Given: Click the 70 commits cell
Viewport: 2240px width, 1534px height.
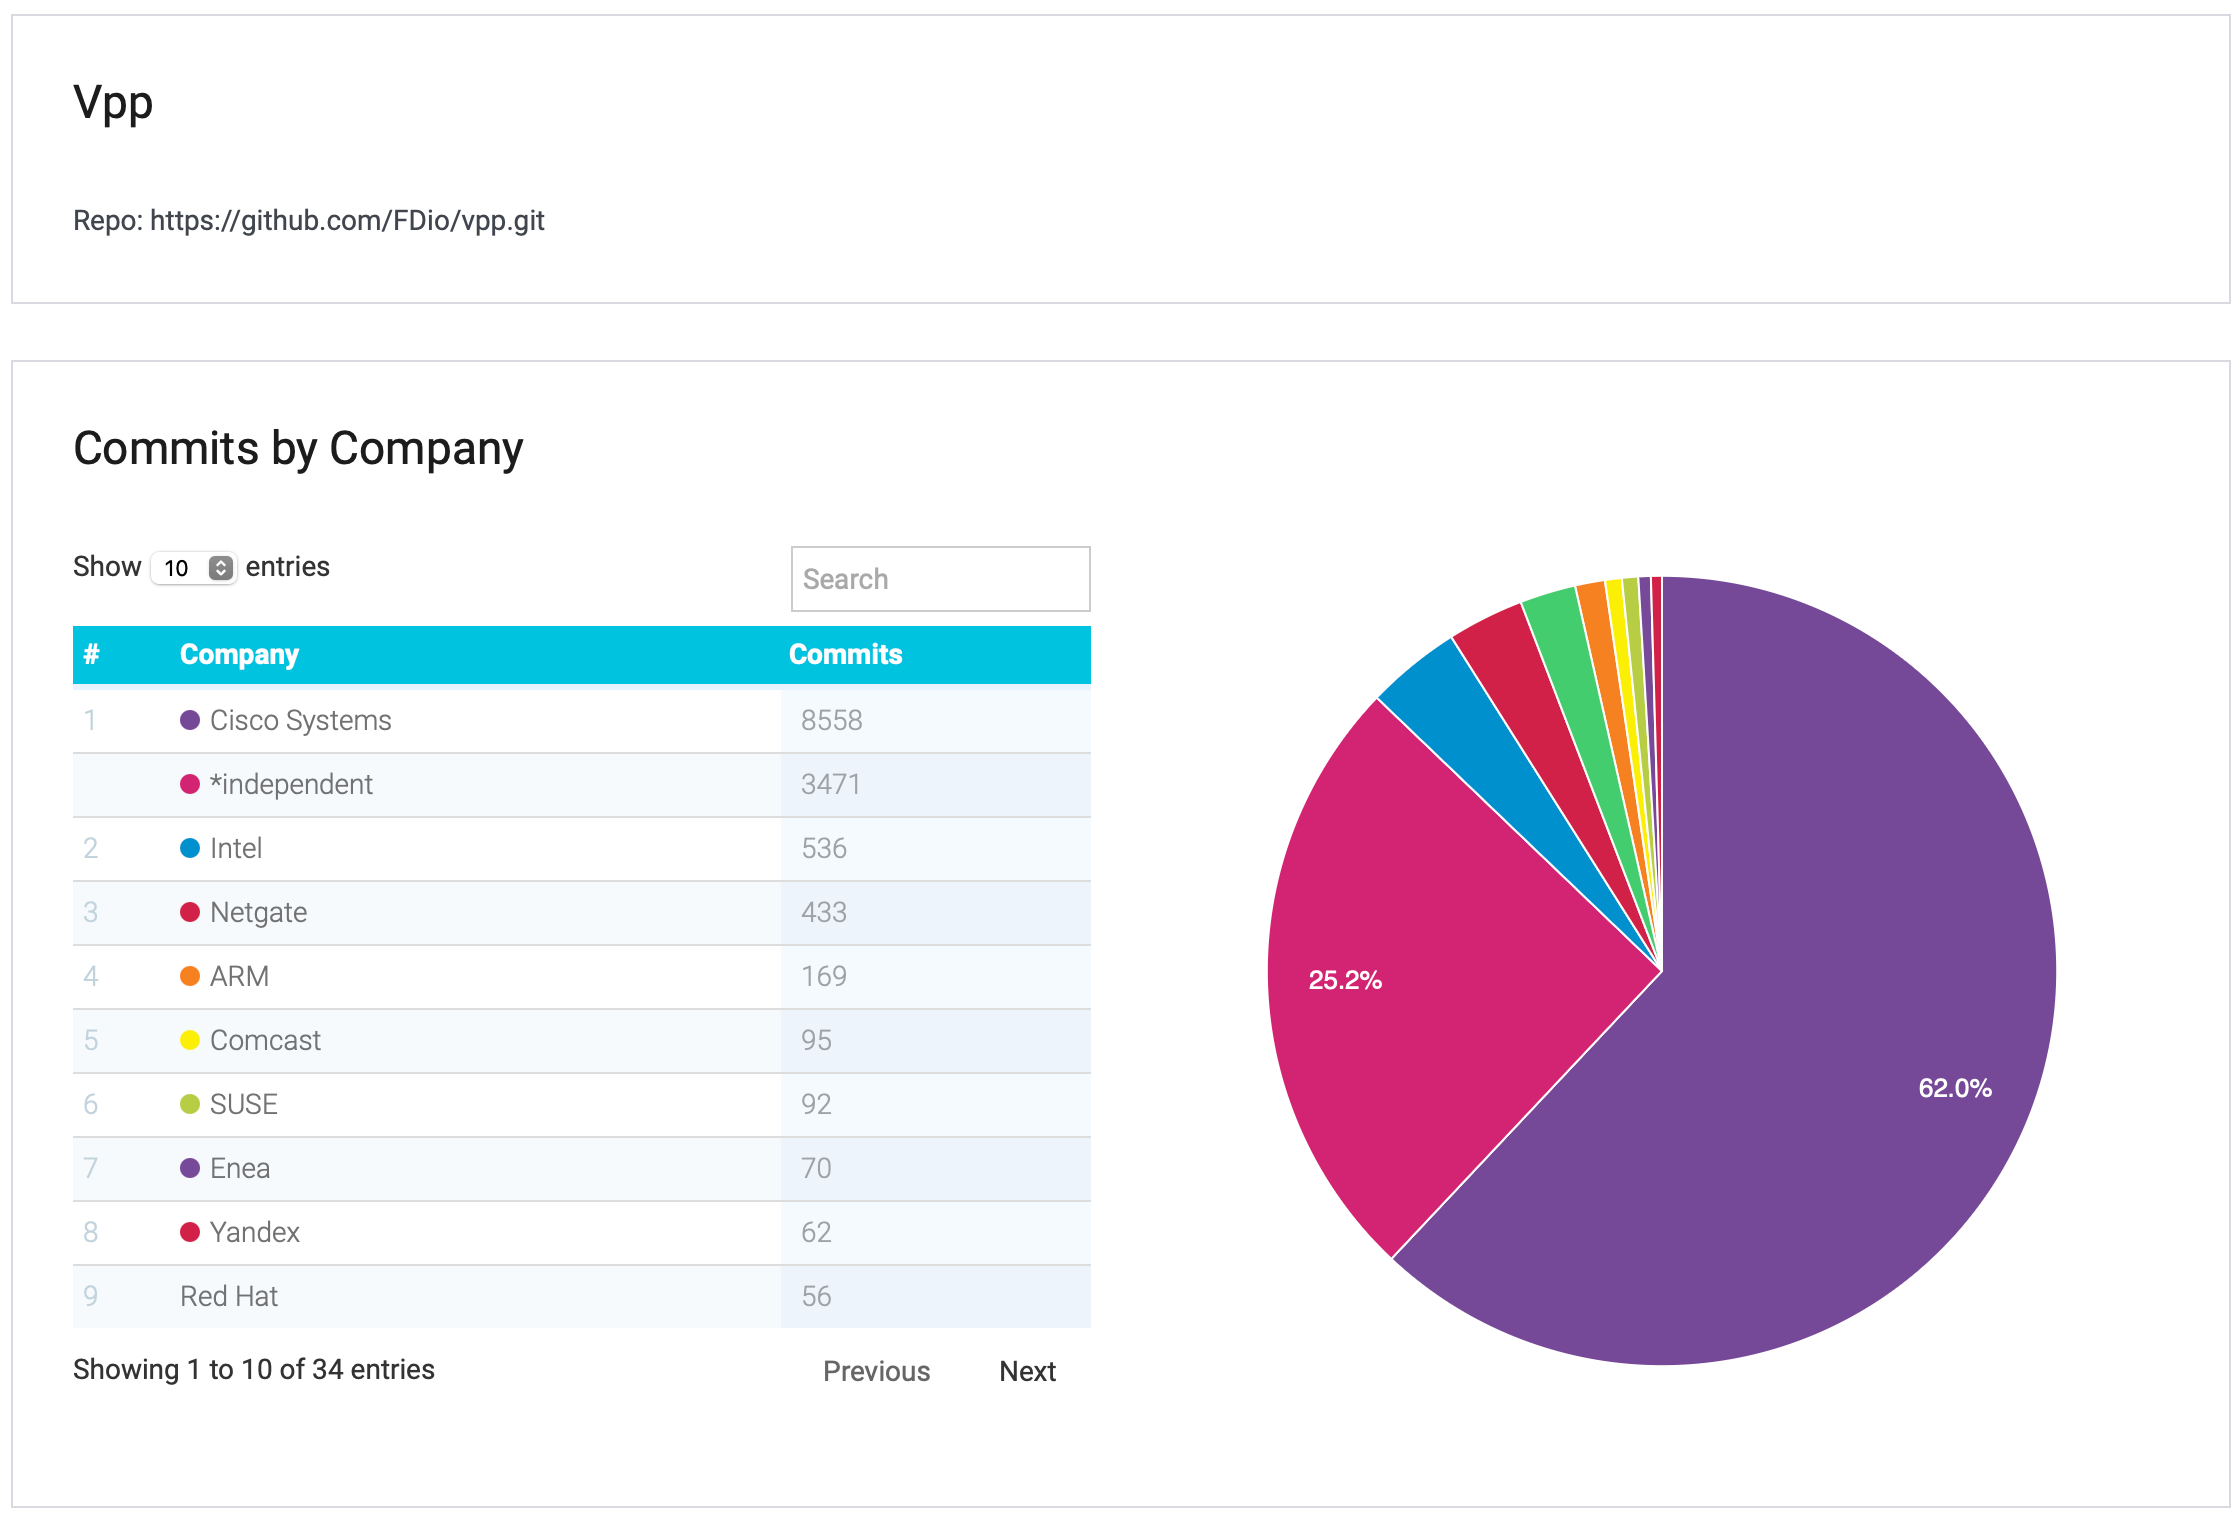Looking at the screenshot, I should point(935,1168).
